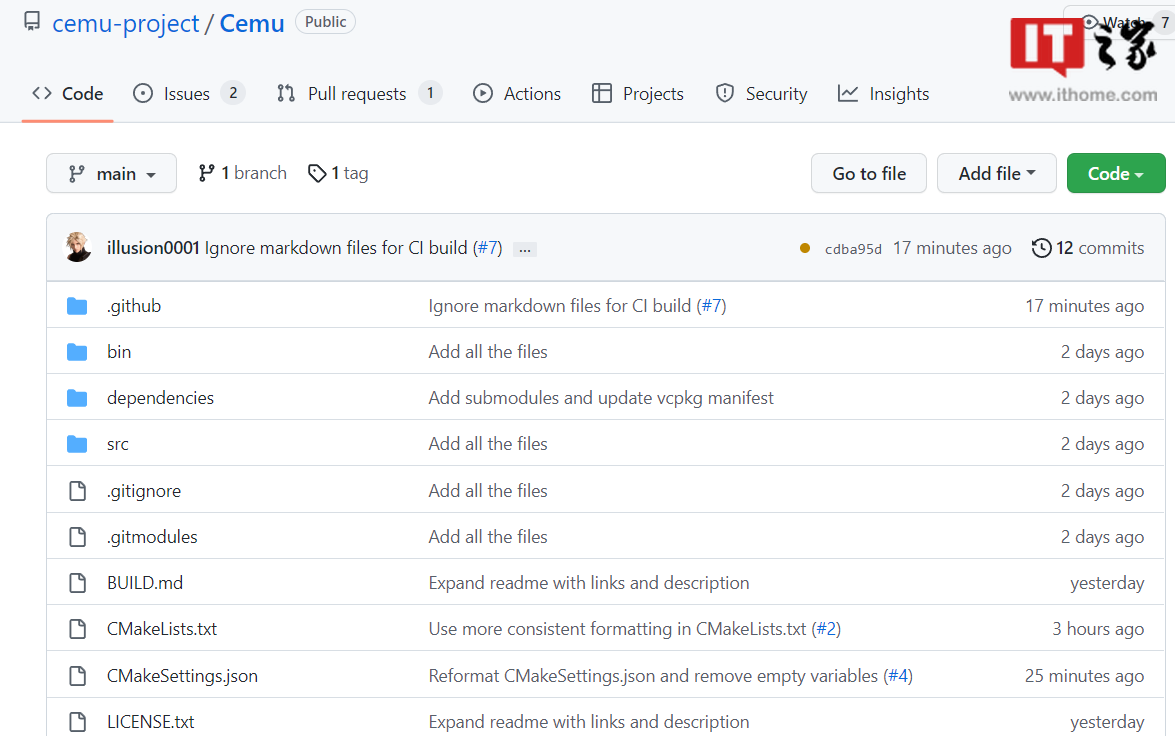Image resolution: width=1175 pixels, height=736 pixels.
Task: Open the Projects tab
Action: click(638, 94)
